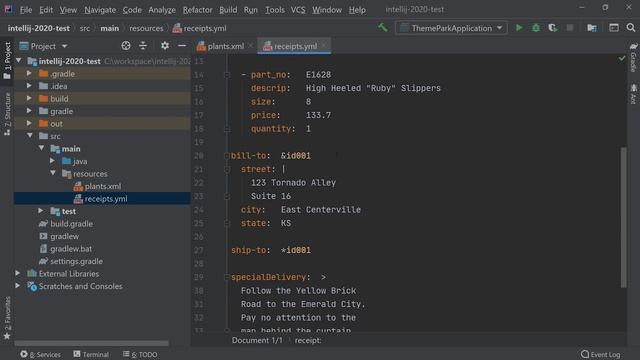Toggle code fold at bill-to line
The width and height of the screenshot is (640, 360).
[227, 156]
